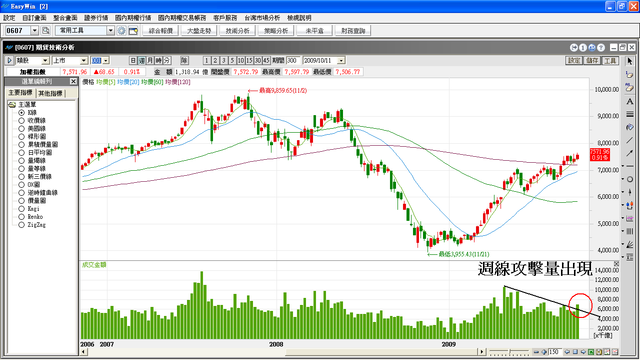Select the arrow line drawing tool

(629, 153)
